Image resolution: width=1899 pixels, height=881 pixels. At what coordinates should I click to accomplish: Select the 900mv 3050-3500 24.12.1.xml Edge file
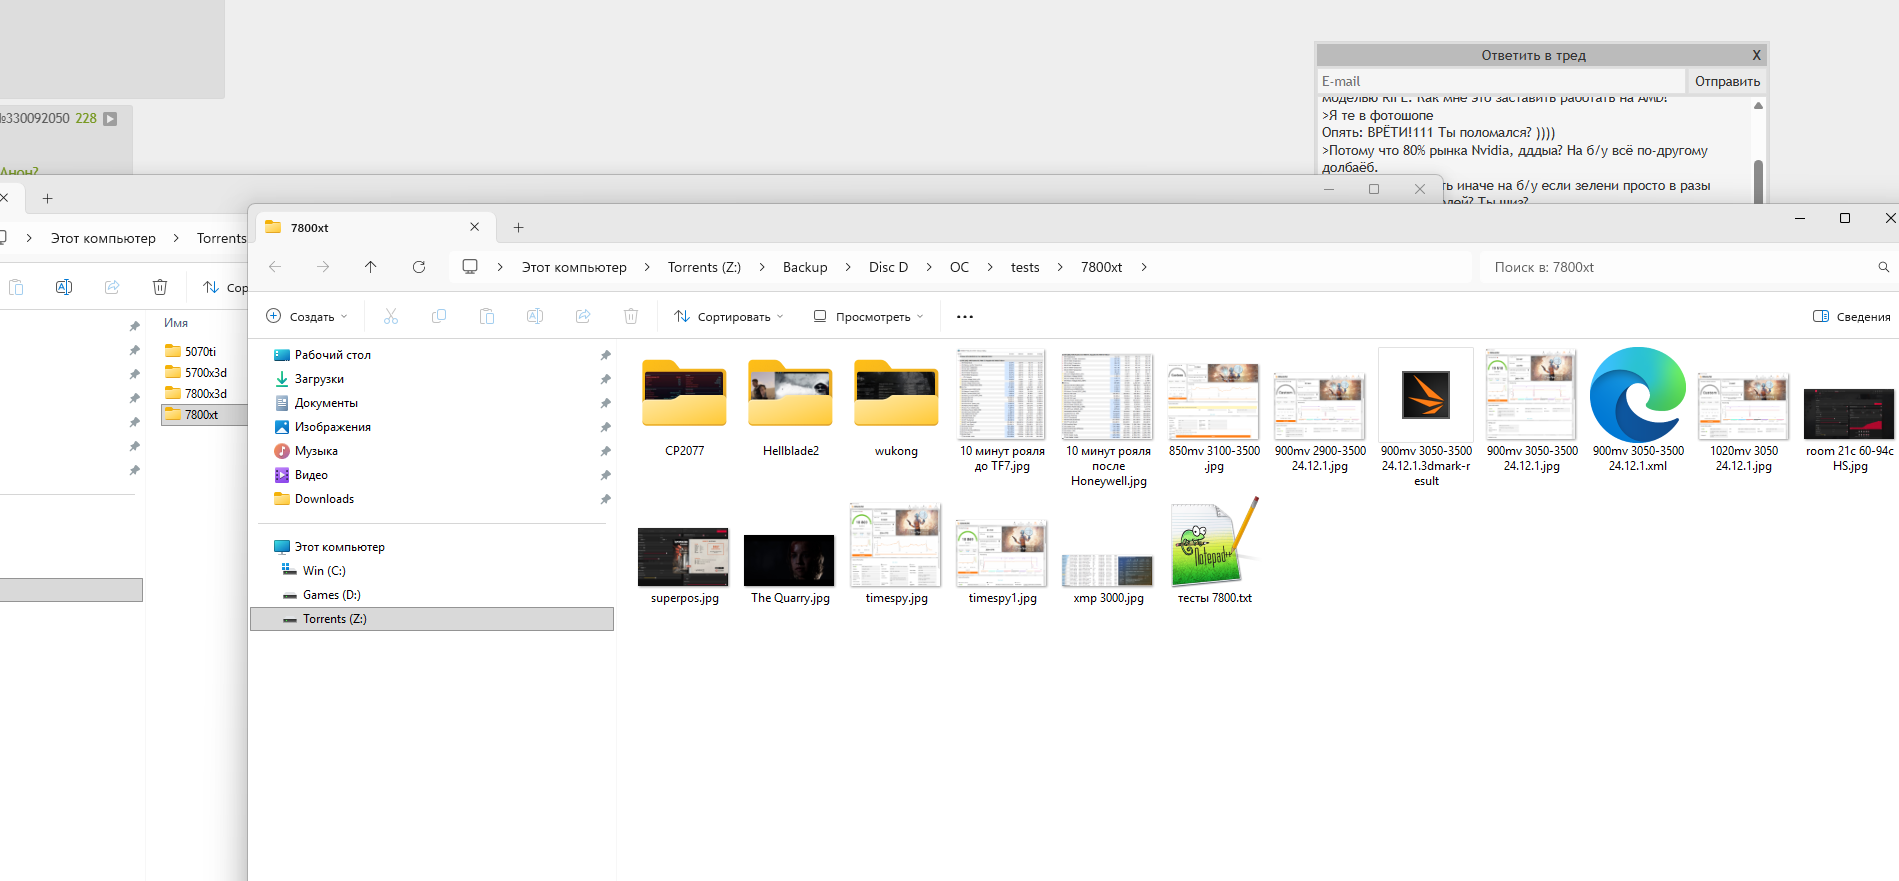pos(1638,410)
